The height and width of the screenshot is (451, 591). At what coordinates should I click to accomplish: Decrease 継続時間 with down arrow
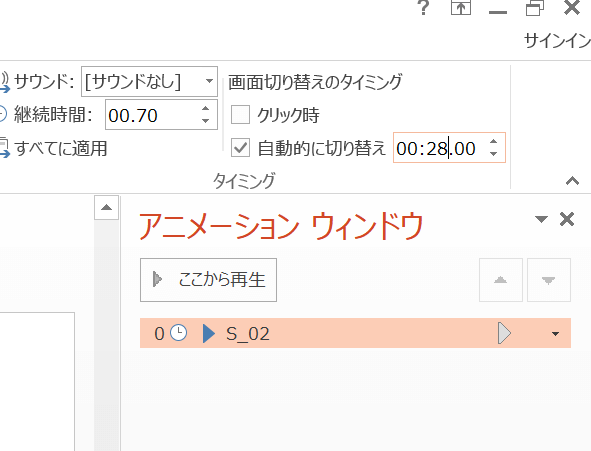[205, 121]
